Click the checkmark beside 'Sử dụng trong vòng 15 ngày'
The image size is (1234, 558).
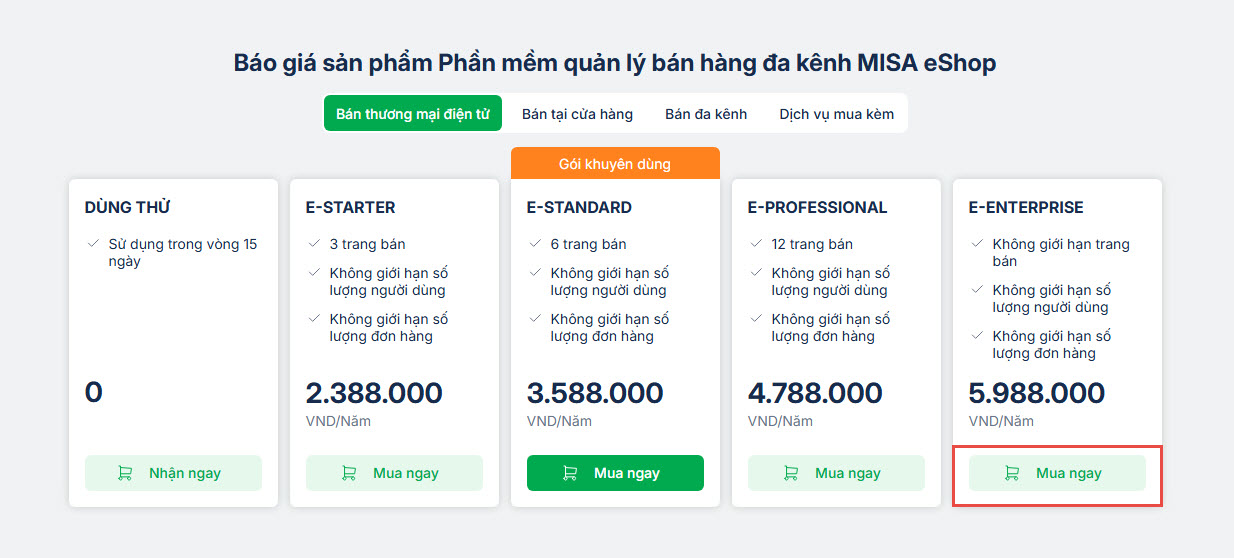pyautogui.click(x=93, y=243)
